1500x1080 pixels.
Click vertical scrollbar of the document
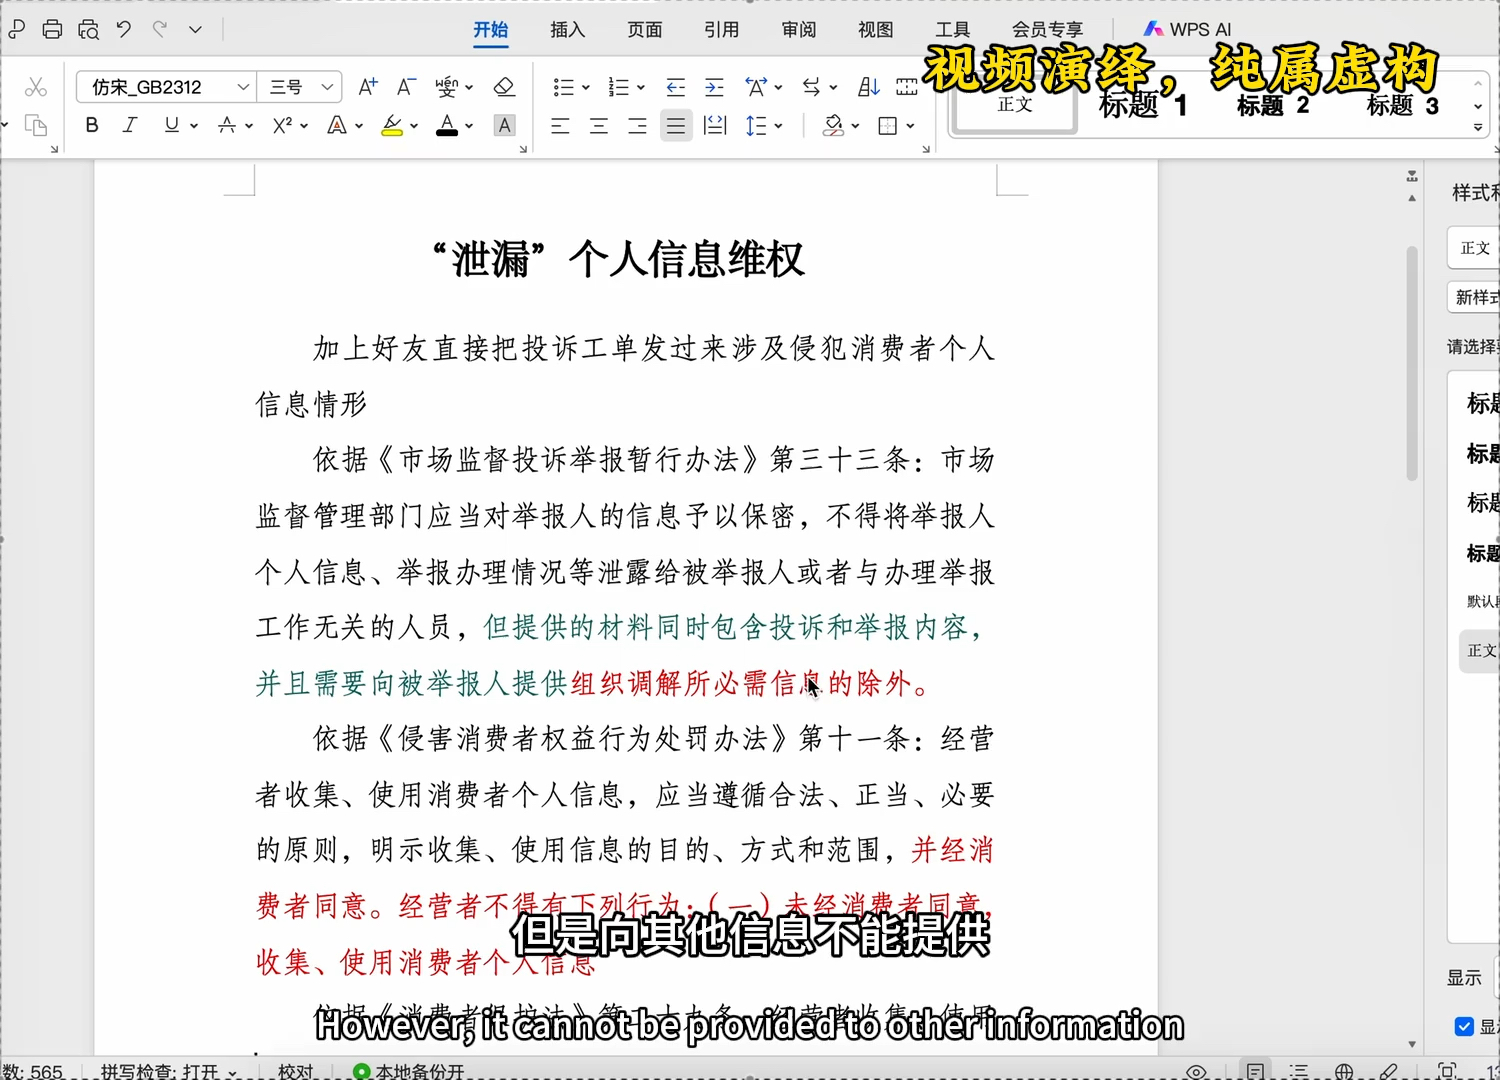tap(1412, 363)
